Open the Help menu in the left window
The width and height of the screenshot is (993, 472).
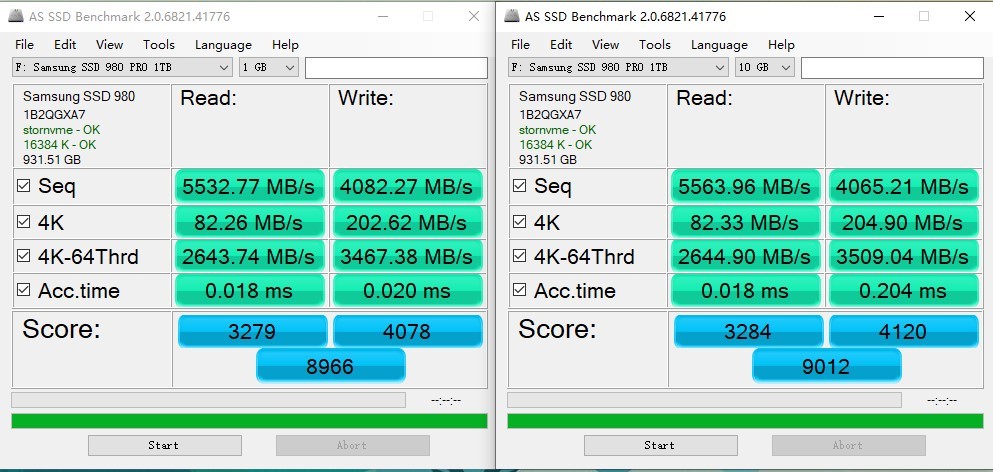coord(285,45)
